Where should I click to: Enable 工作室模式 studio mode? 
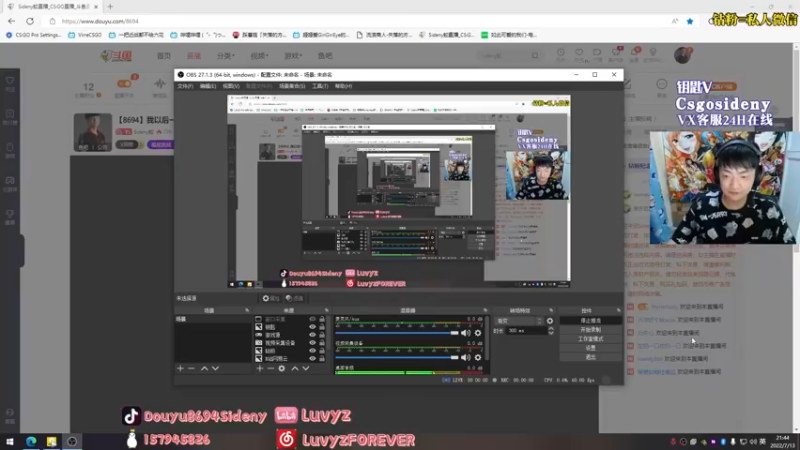(x=590, y=339)
